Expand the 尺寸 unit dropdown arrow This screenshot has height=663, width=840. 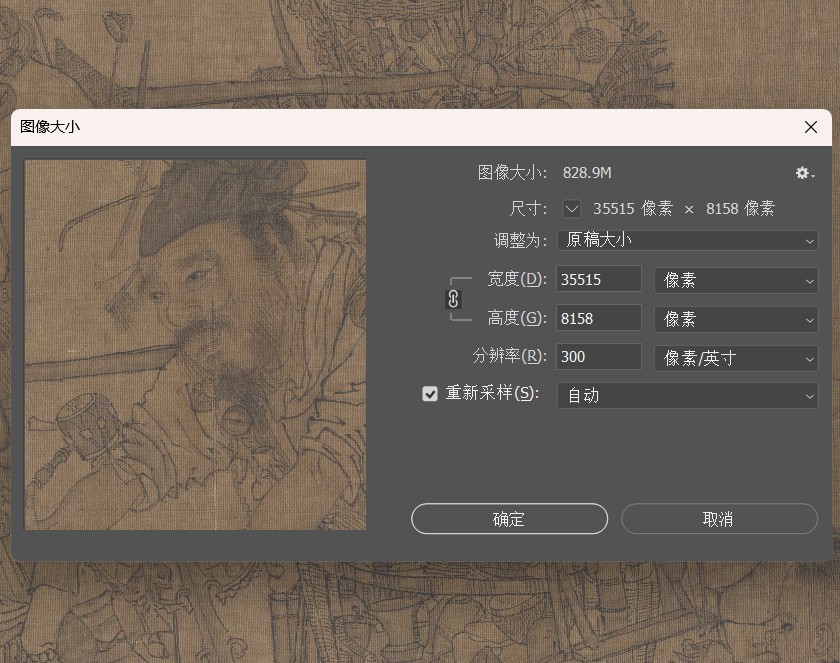pyautogui.click(x=572, y=209)
